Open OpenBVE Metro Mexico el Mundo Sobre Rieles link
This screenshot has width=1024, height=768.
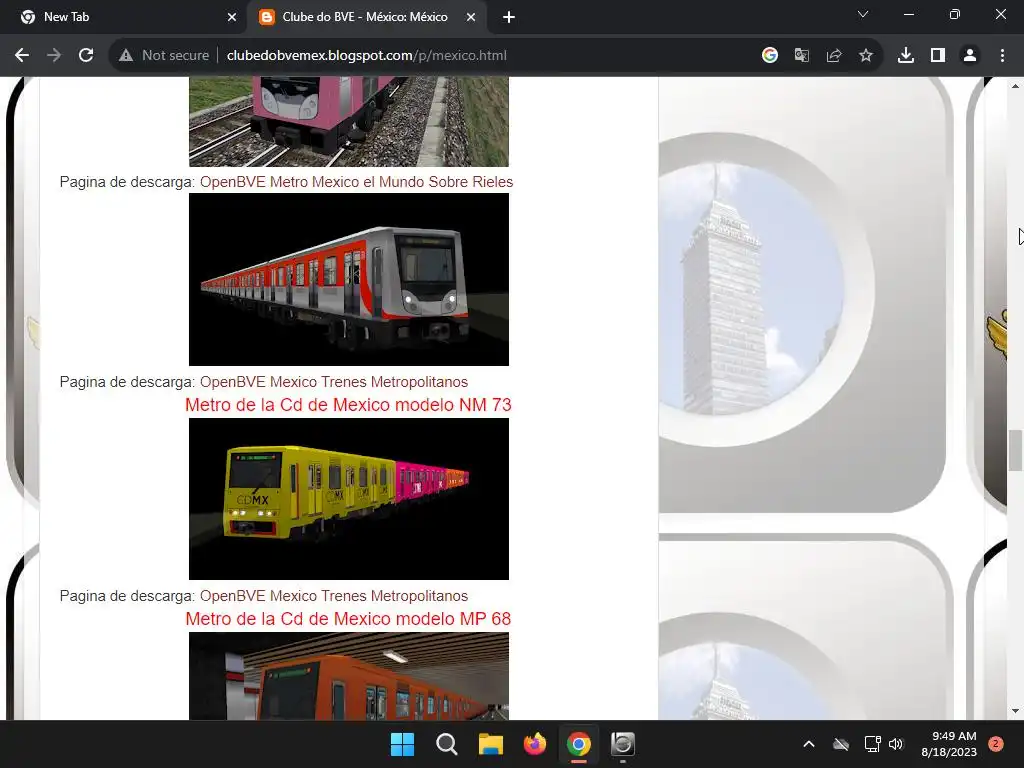(357, 182)
